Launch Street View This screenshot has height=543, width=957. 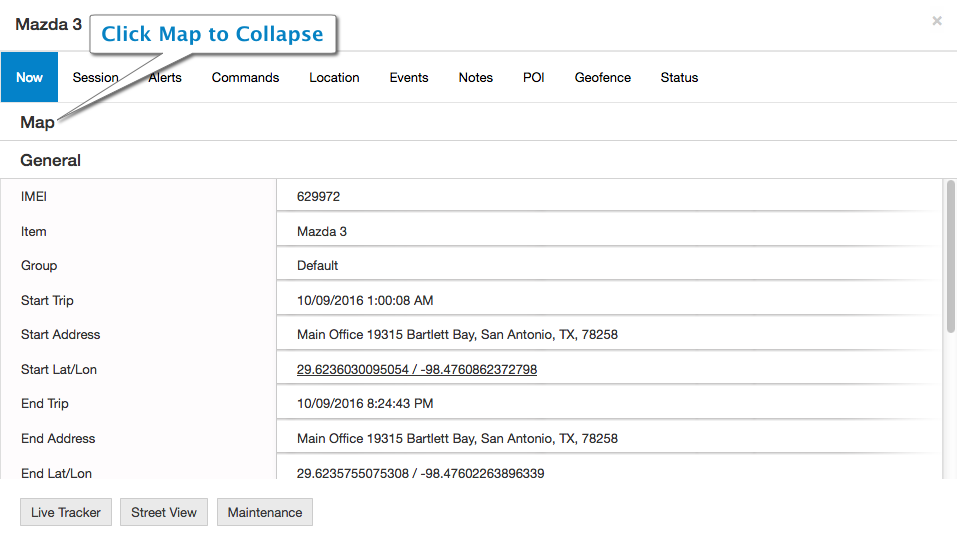(x=164, y=512)
